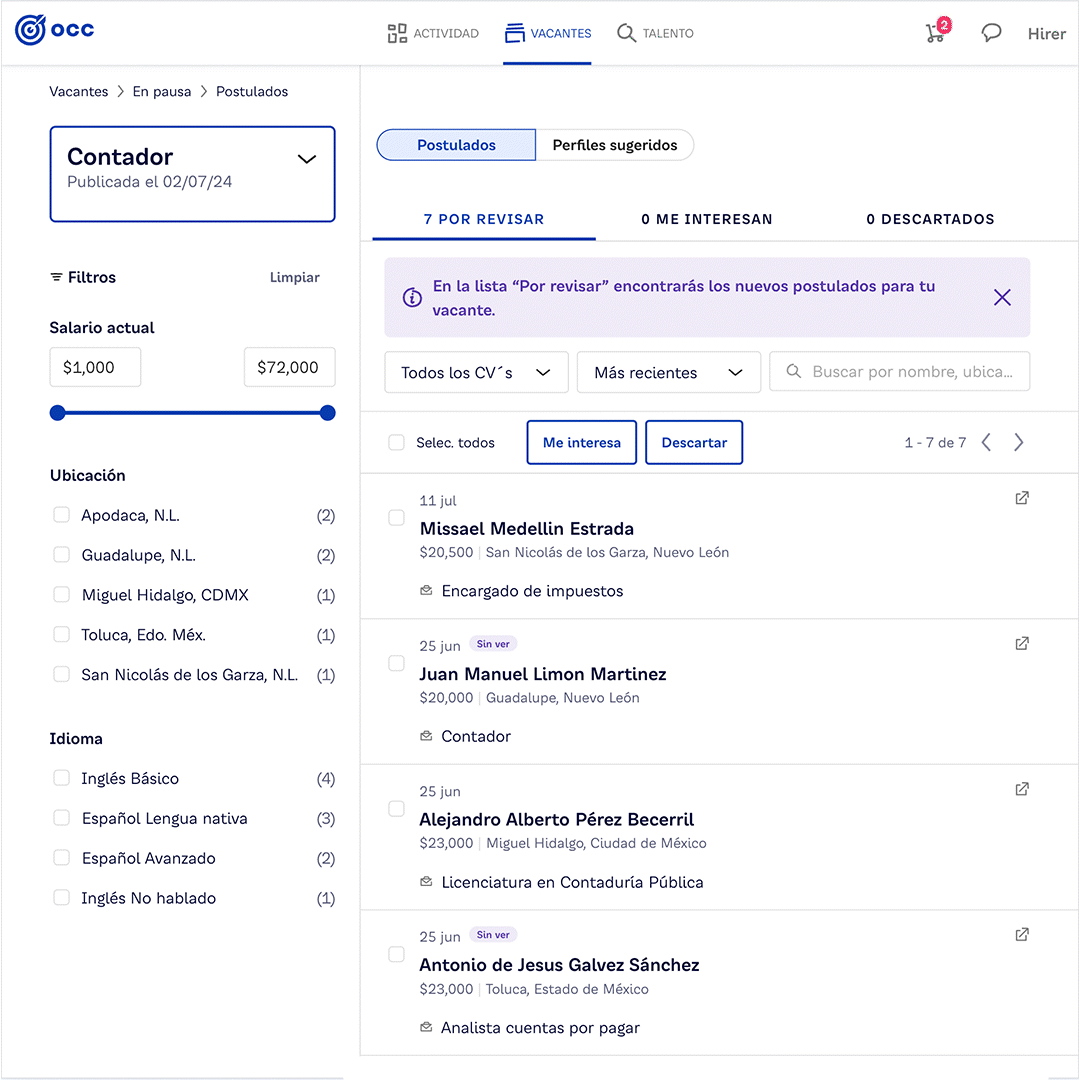Open the Todos los CV's dropdown

coord(476,372)
